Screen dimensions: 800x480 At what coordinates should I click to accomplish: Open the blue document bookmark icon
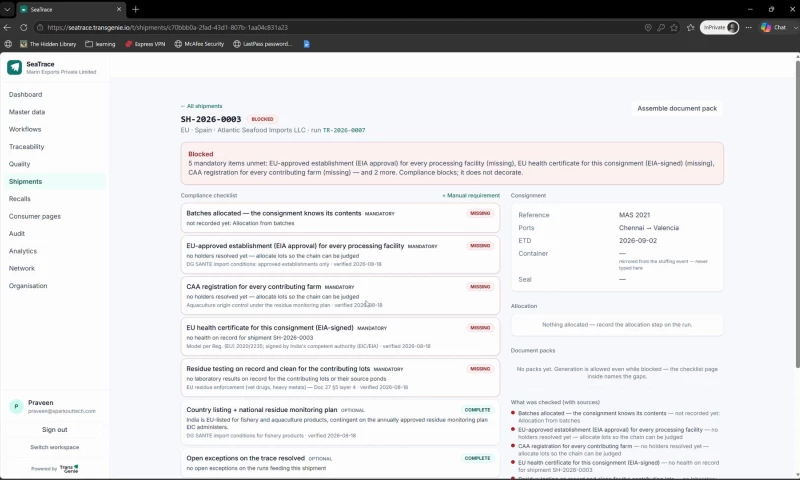(x=307, y=44)
